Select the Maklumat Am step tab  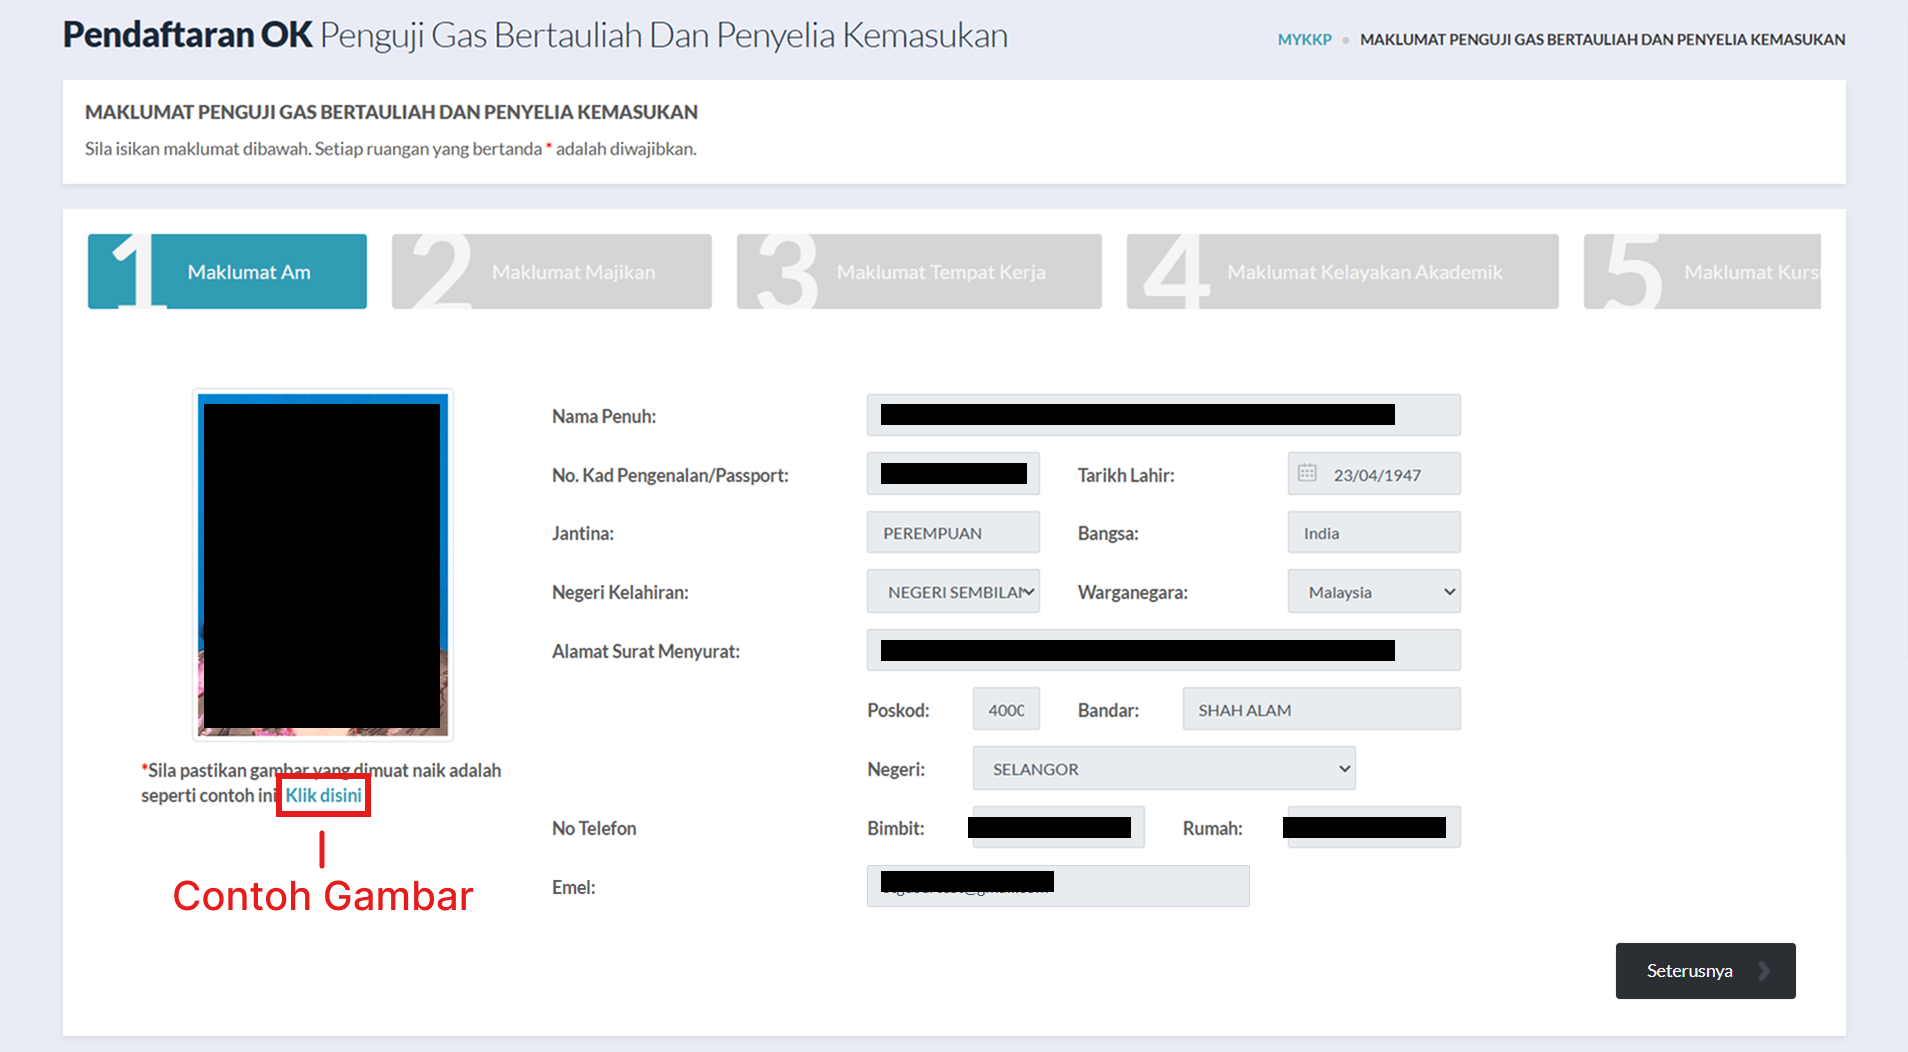(x=227, y=272)
